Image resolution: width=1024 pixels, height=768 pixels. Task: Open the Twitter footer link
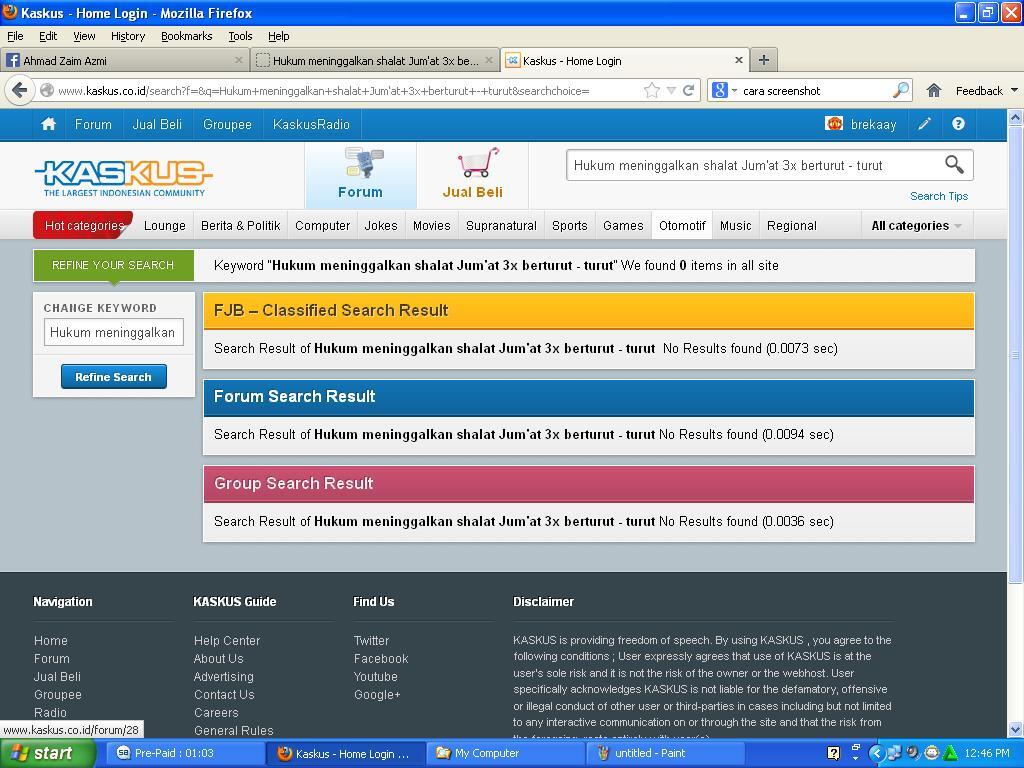pos(371,641)
